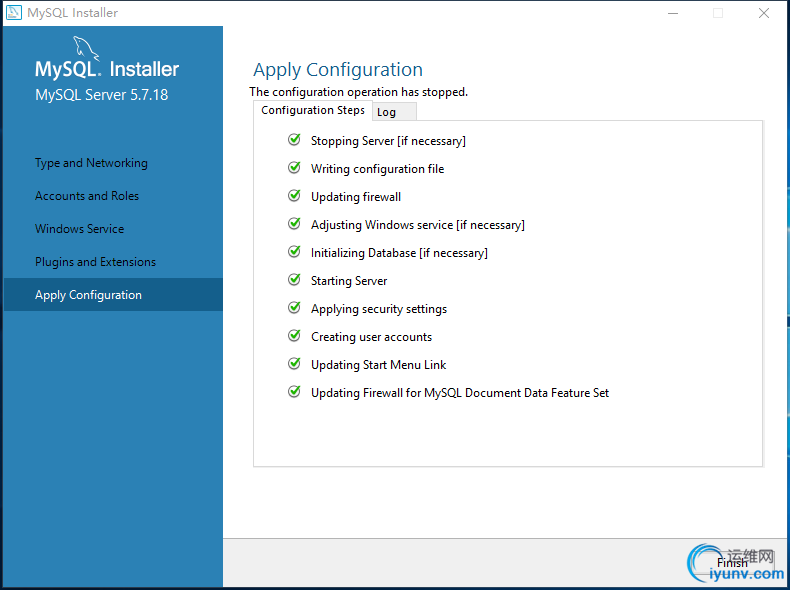The image size is (790, 590).
Task: Click the check icon for Updating Start Menu Link
Action: tap(294, 364)
